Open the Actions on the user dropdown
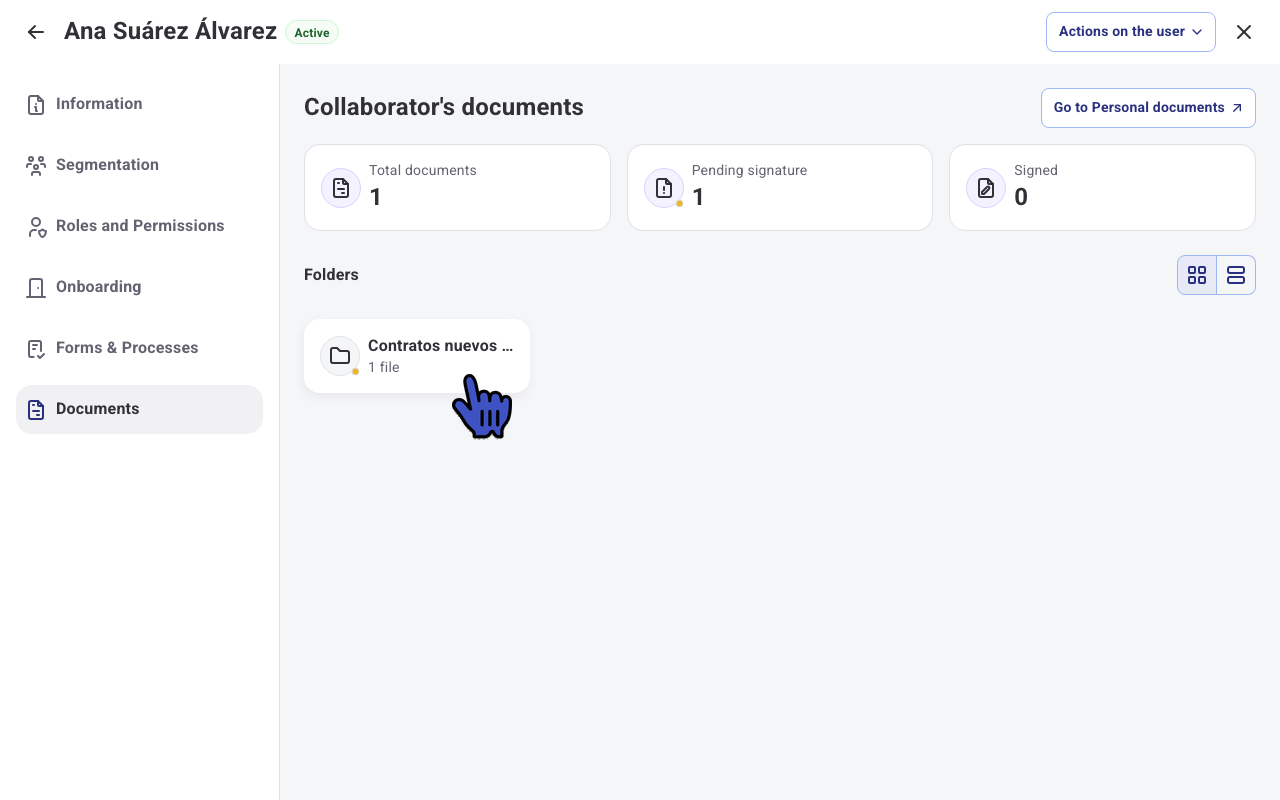 1131,32
